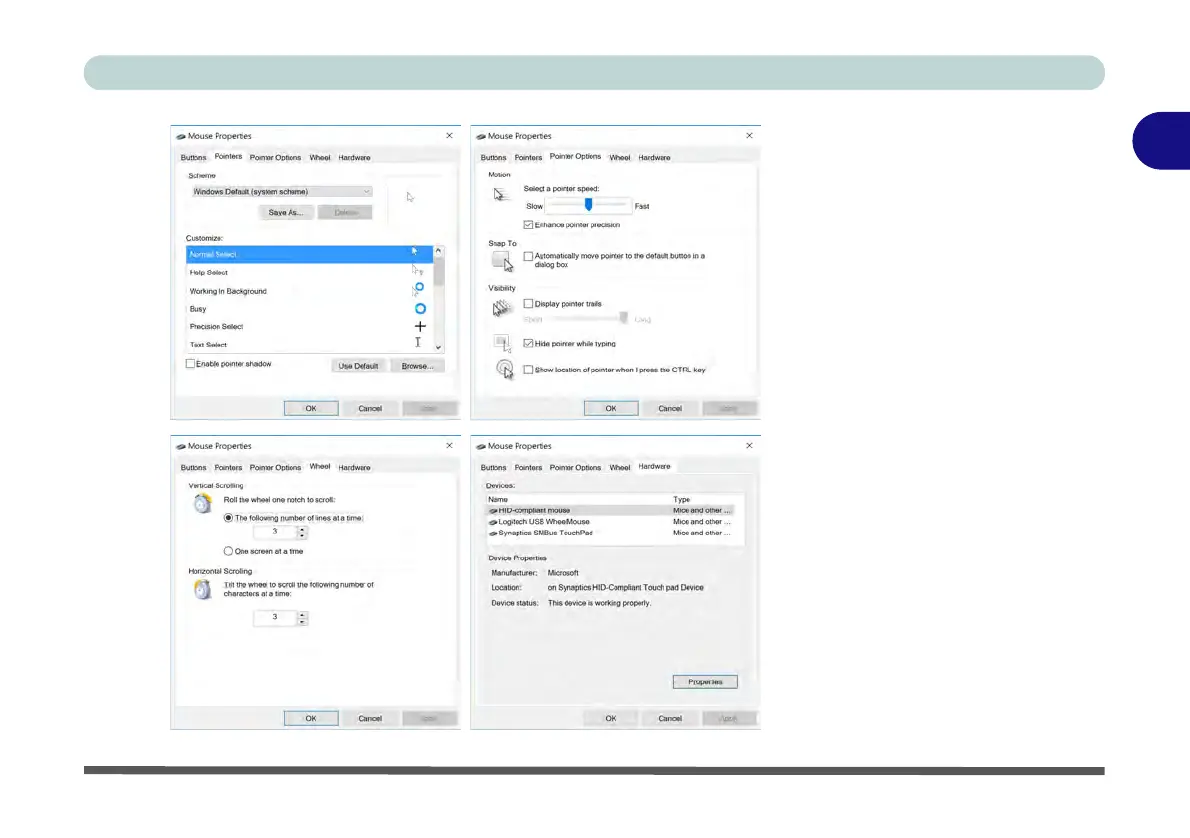
Task: Click vertical scroll lines number field
Action: click(x=275, y=532)
